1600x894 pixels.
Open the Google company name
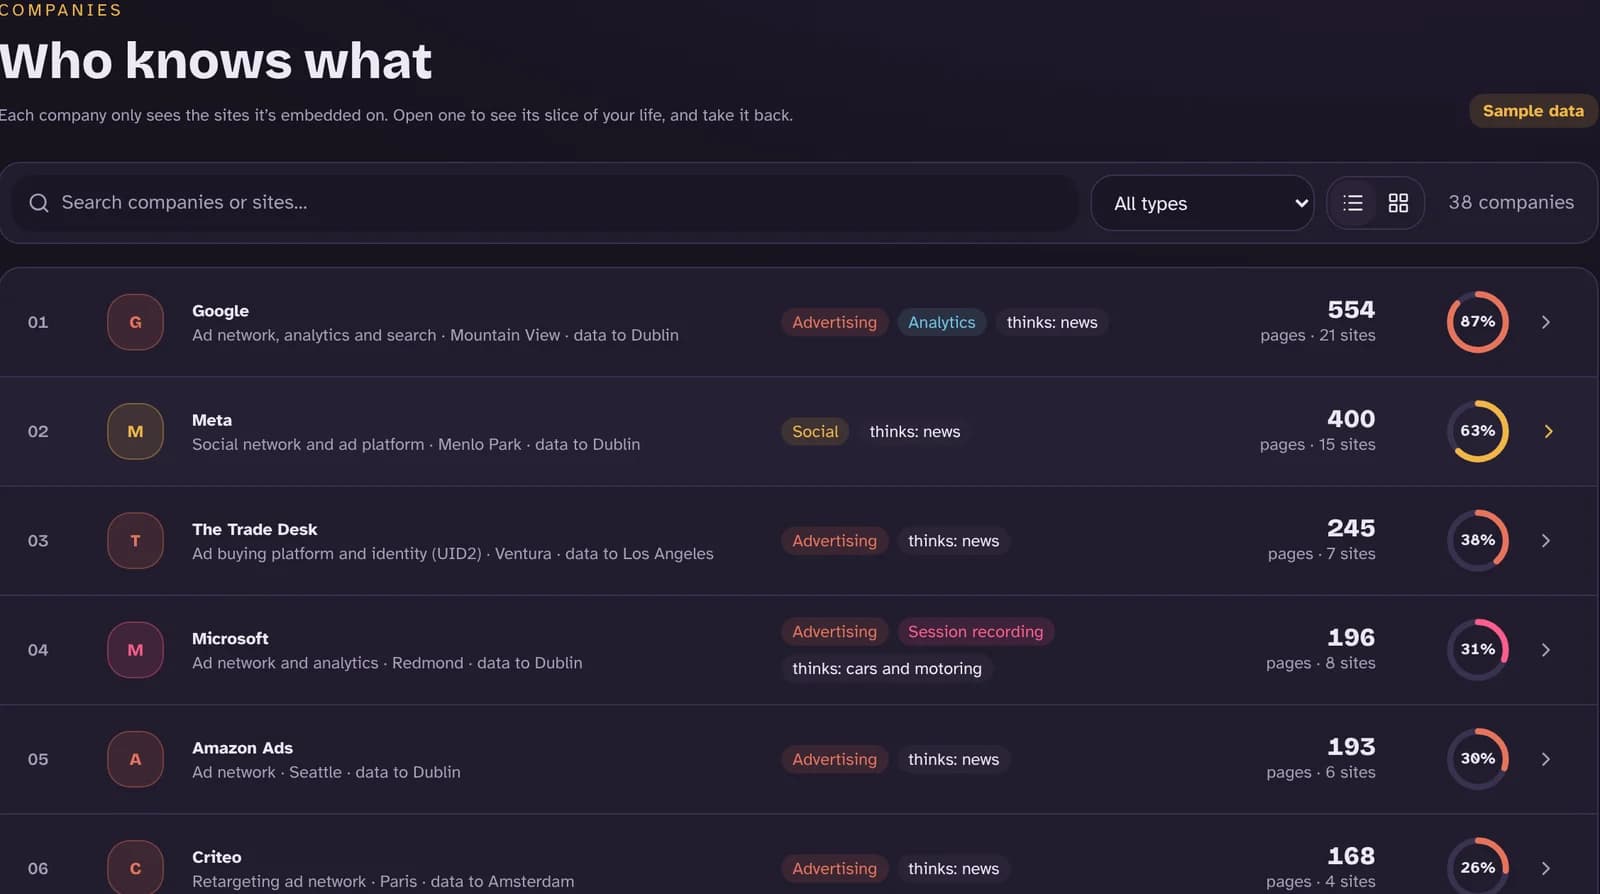coord(220,311)
